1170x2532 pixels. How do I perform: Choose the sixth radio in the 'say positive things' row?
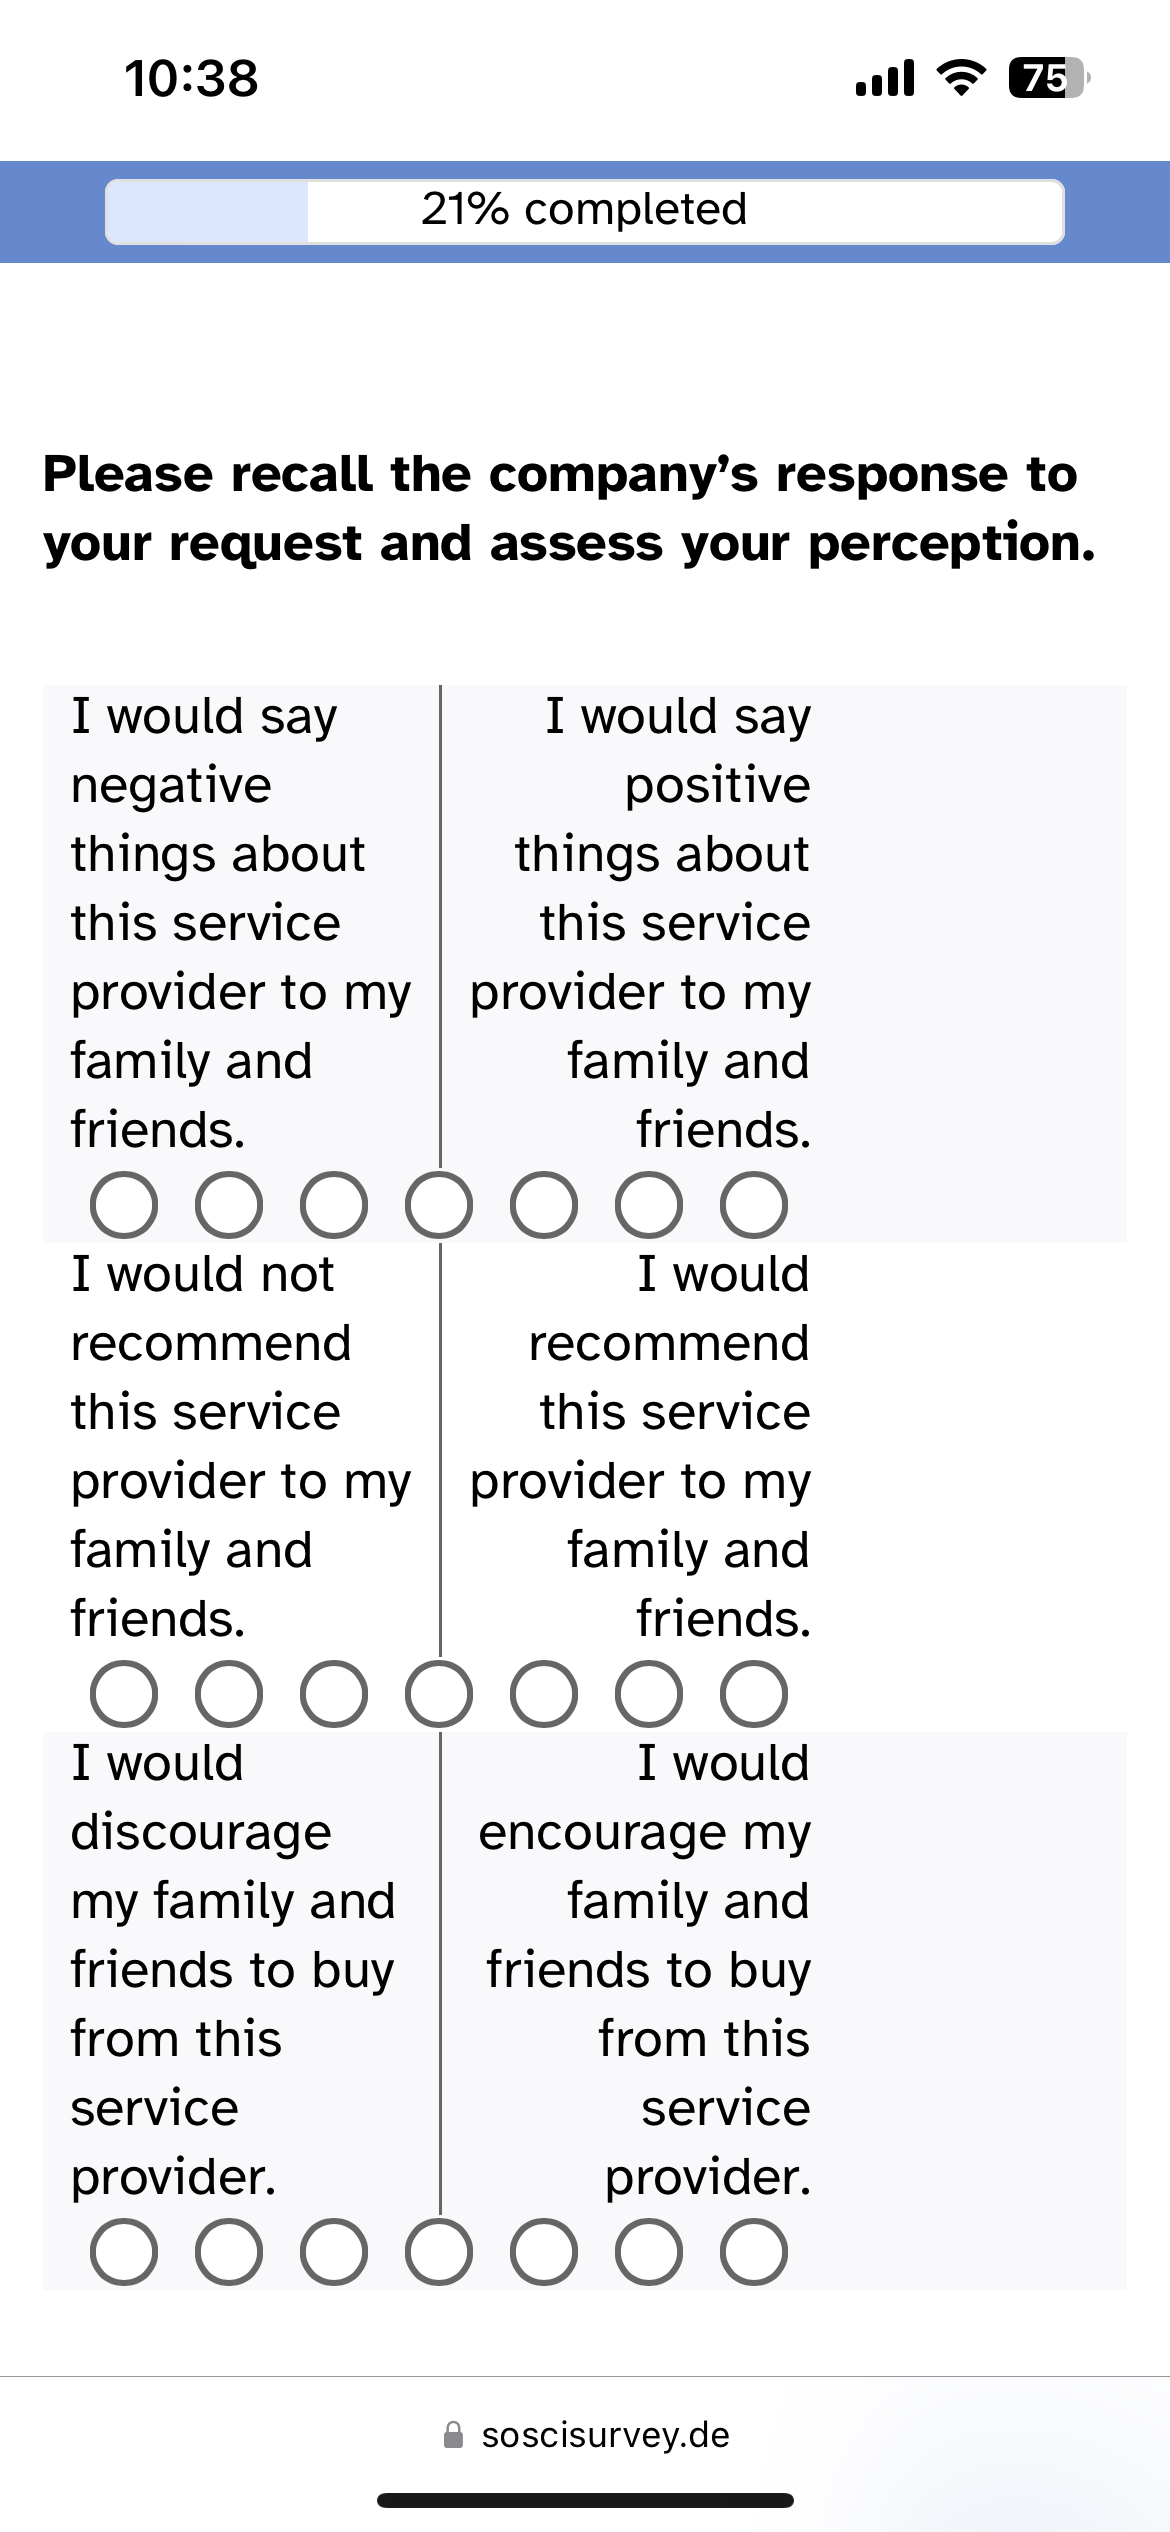[649, 1205]
